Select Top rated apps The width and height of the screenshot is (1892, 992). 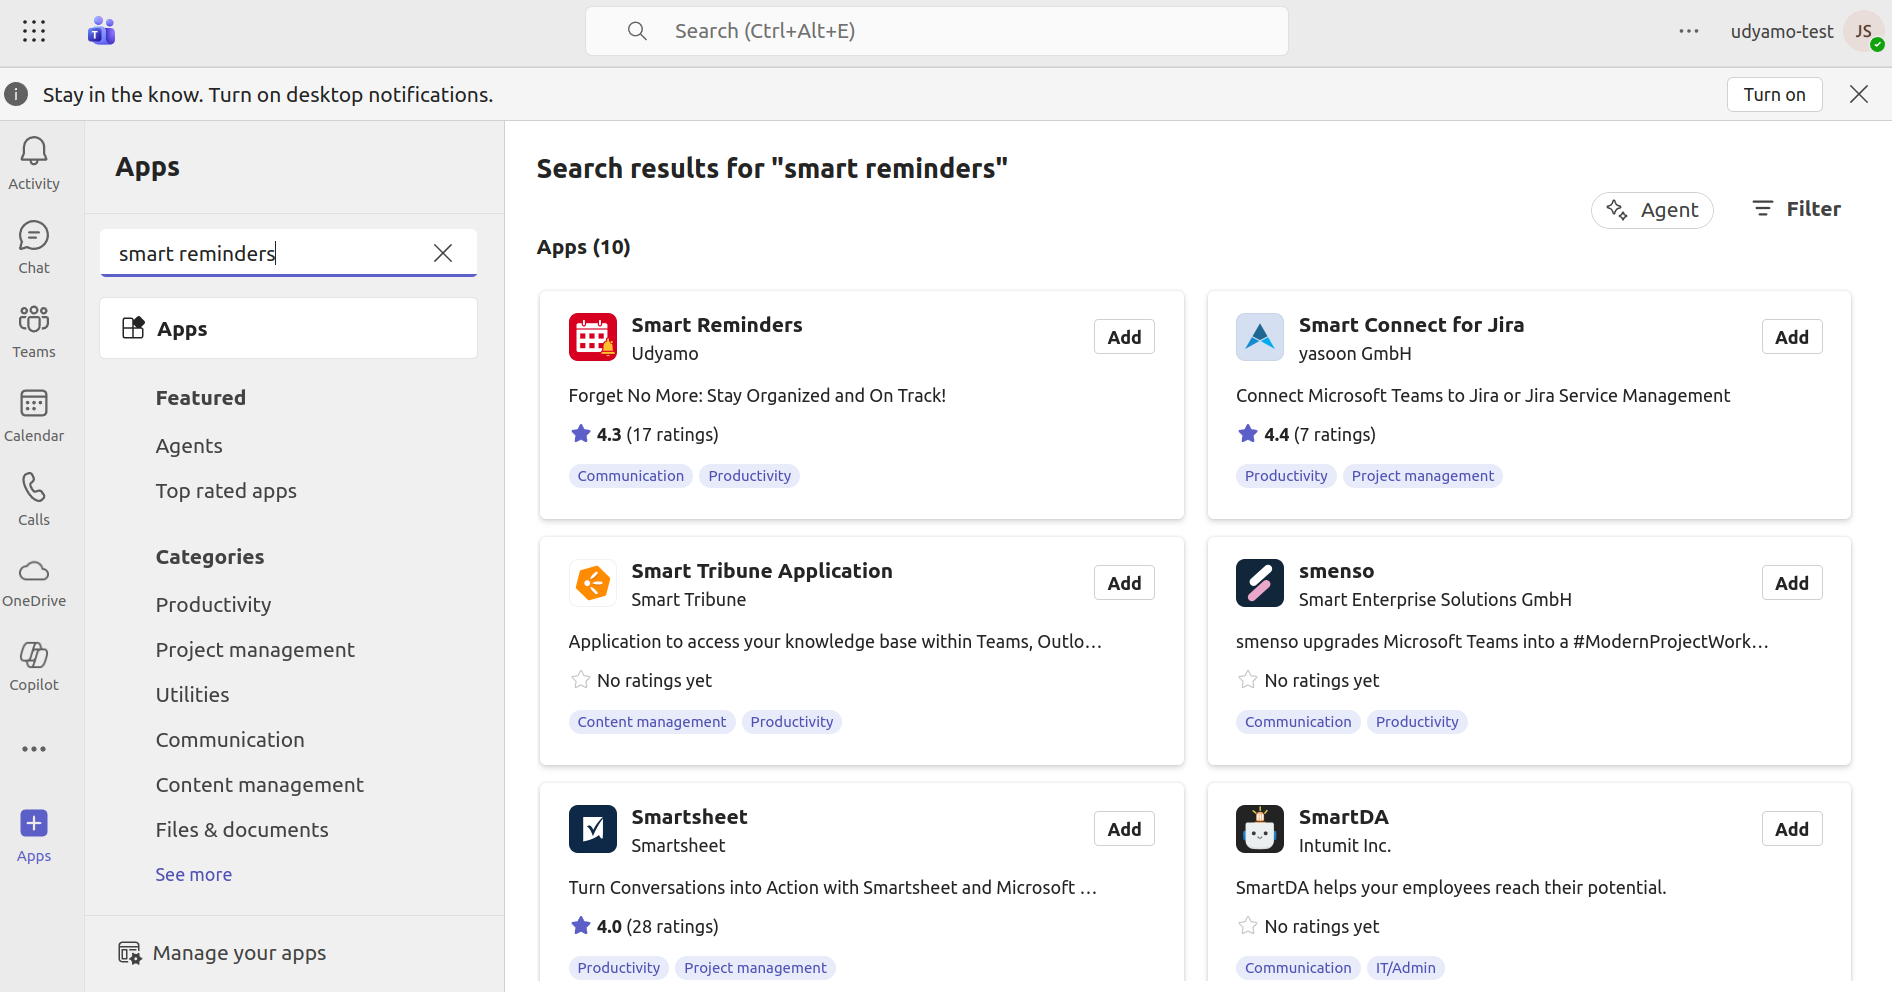coord(226,491)
